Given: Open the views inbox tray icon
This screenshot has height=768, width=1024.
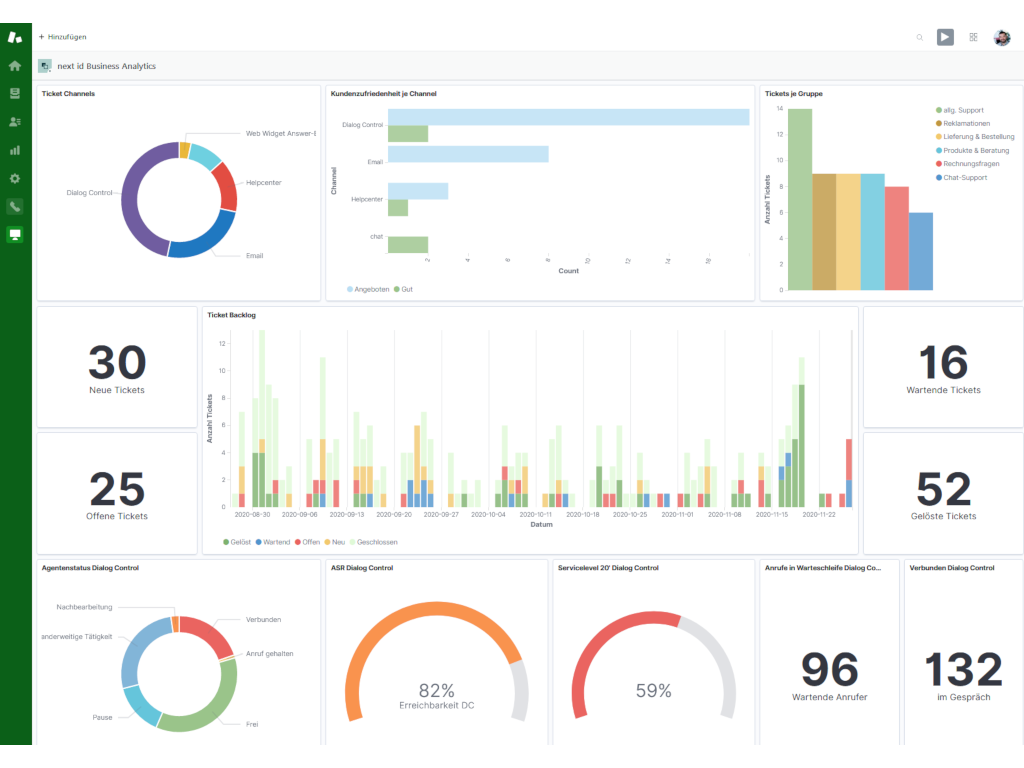Looking at the screenshot, I should click(15, 94).
